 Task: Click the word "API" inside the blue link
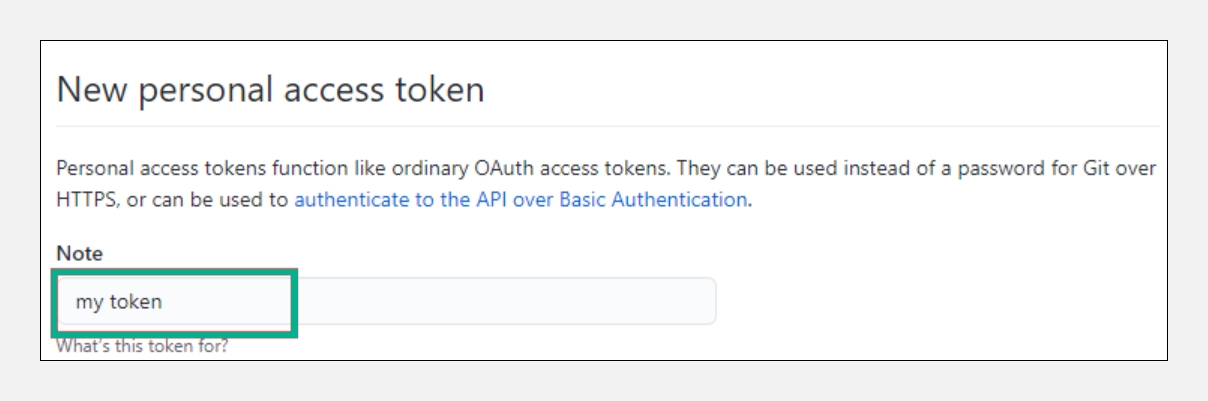coord(491,199)
